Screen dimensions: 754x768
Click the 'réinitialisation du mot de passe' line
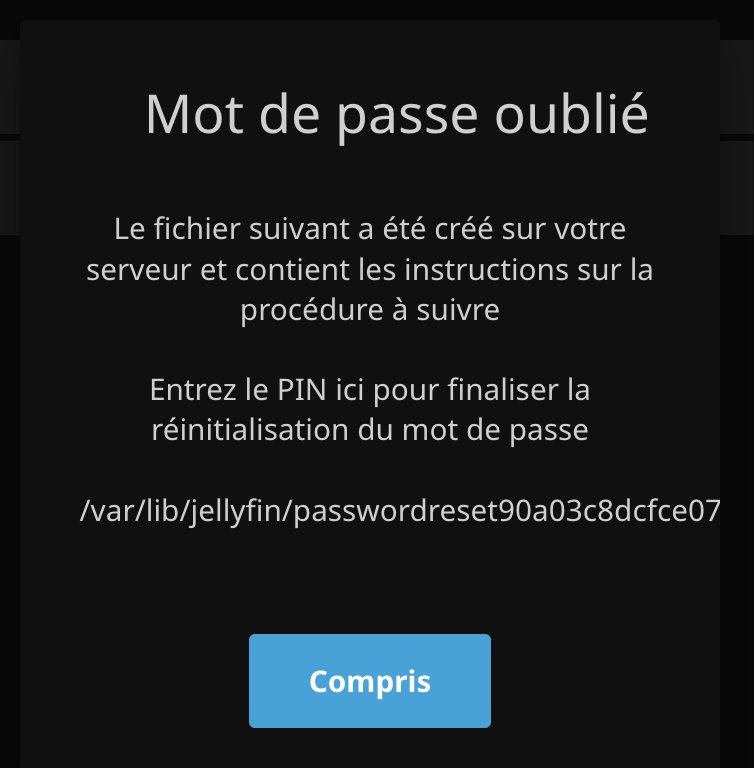(370, 430)
